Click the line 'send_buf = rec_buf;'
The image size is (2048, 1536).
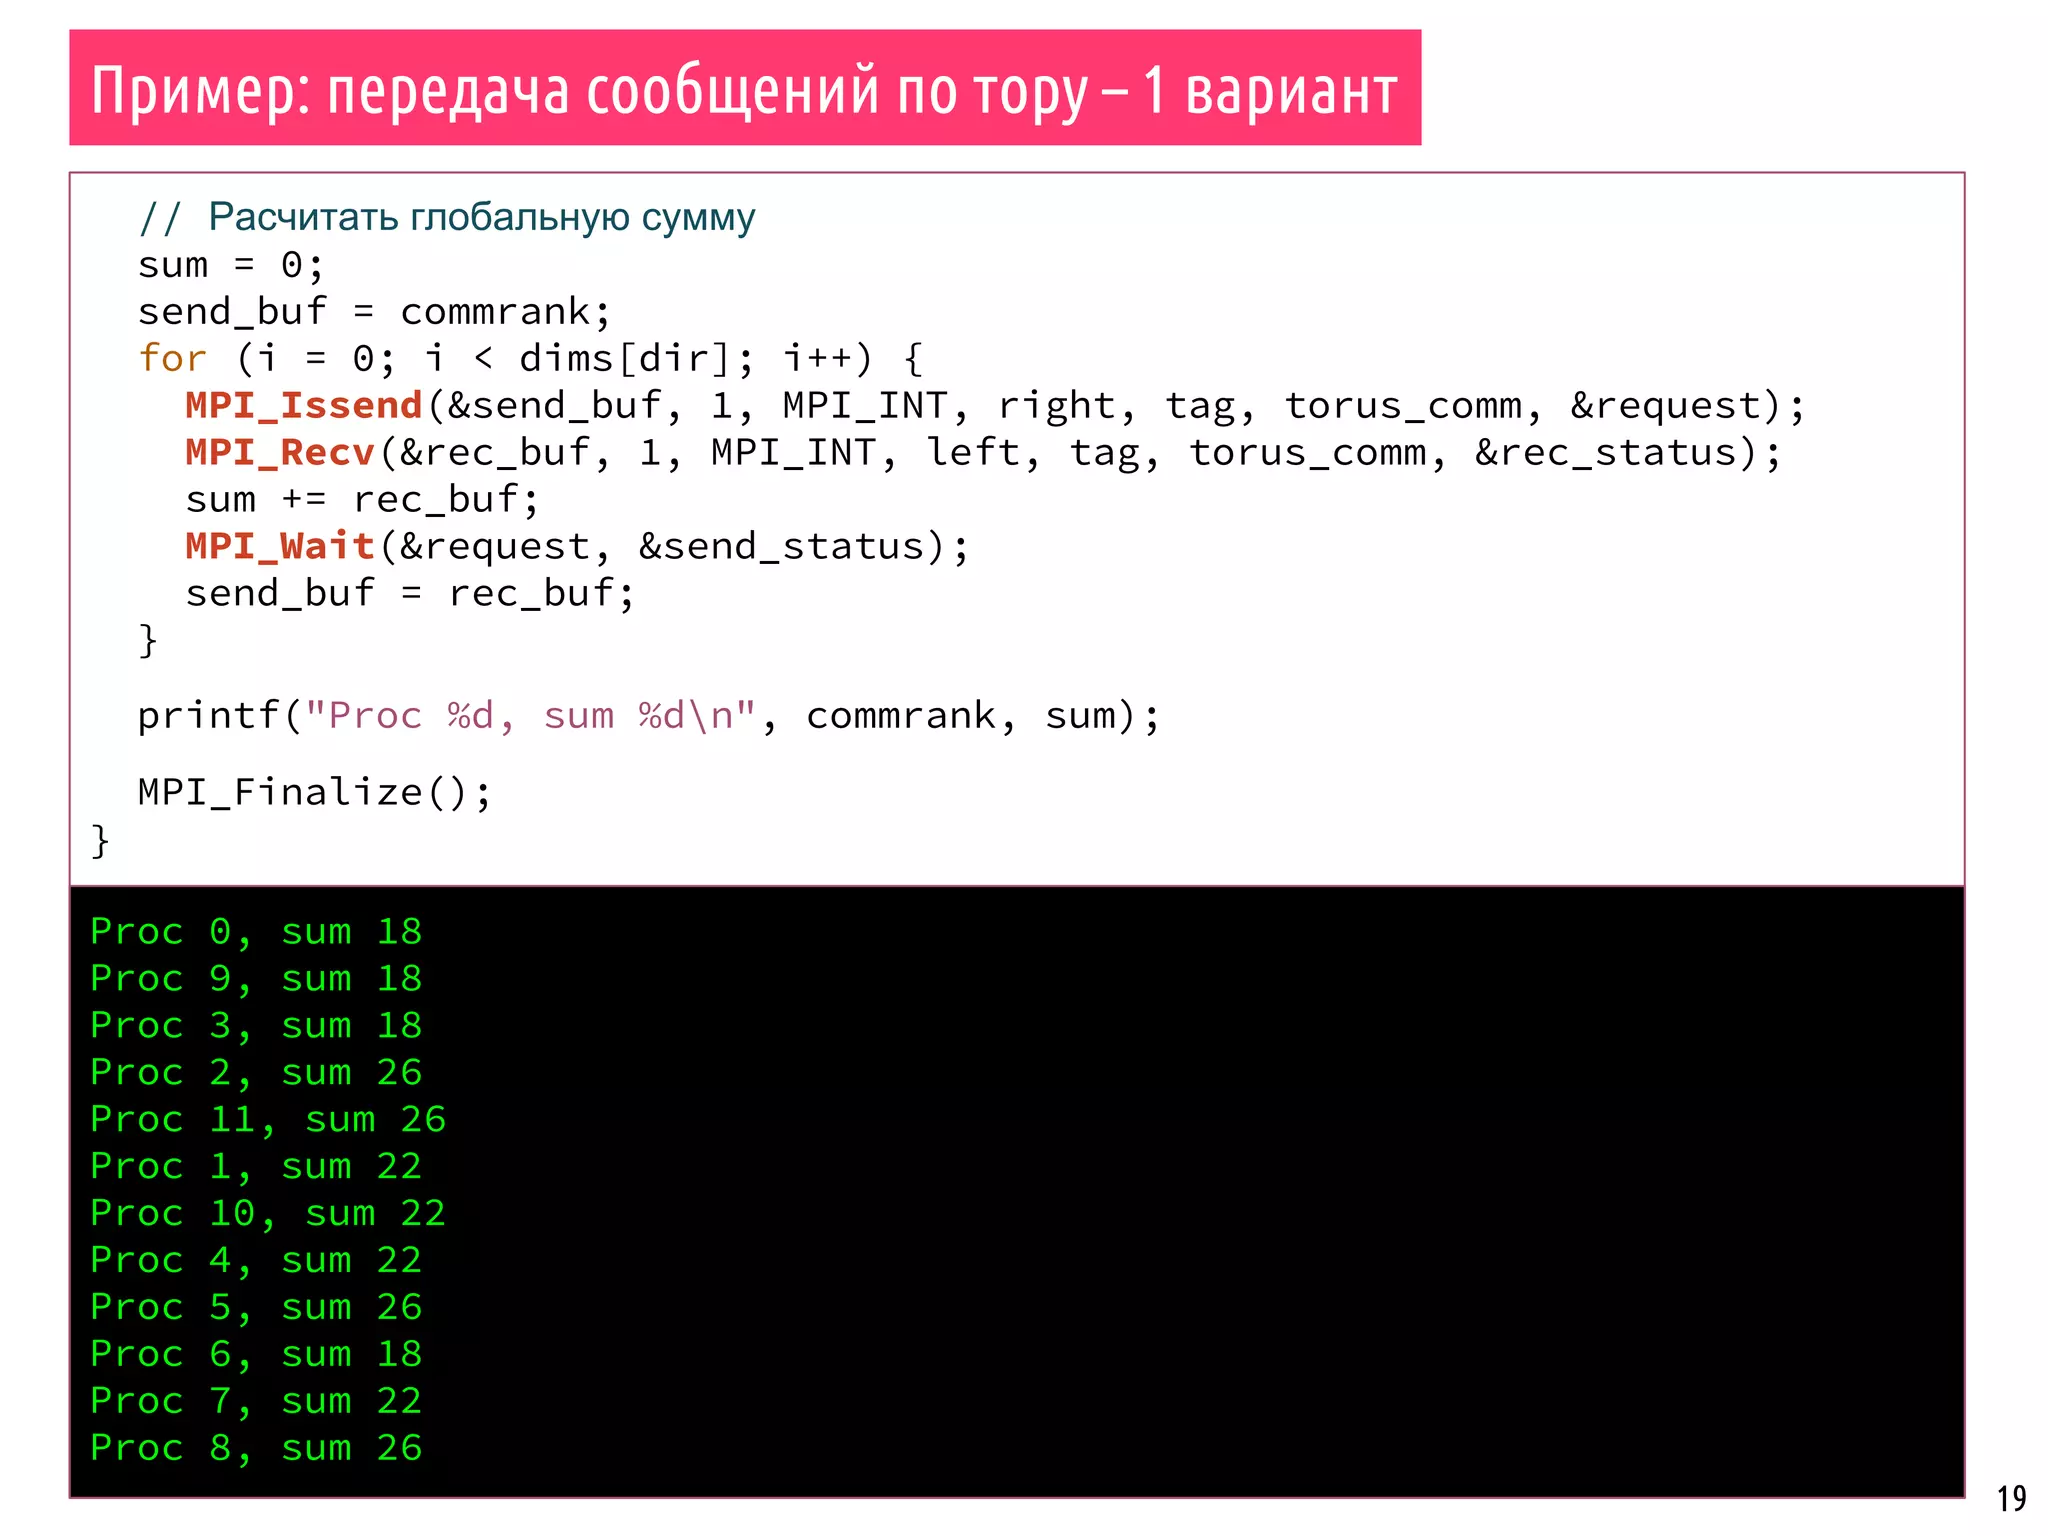point(410,593)
